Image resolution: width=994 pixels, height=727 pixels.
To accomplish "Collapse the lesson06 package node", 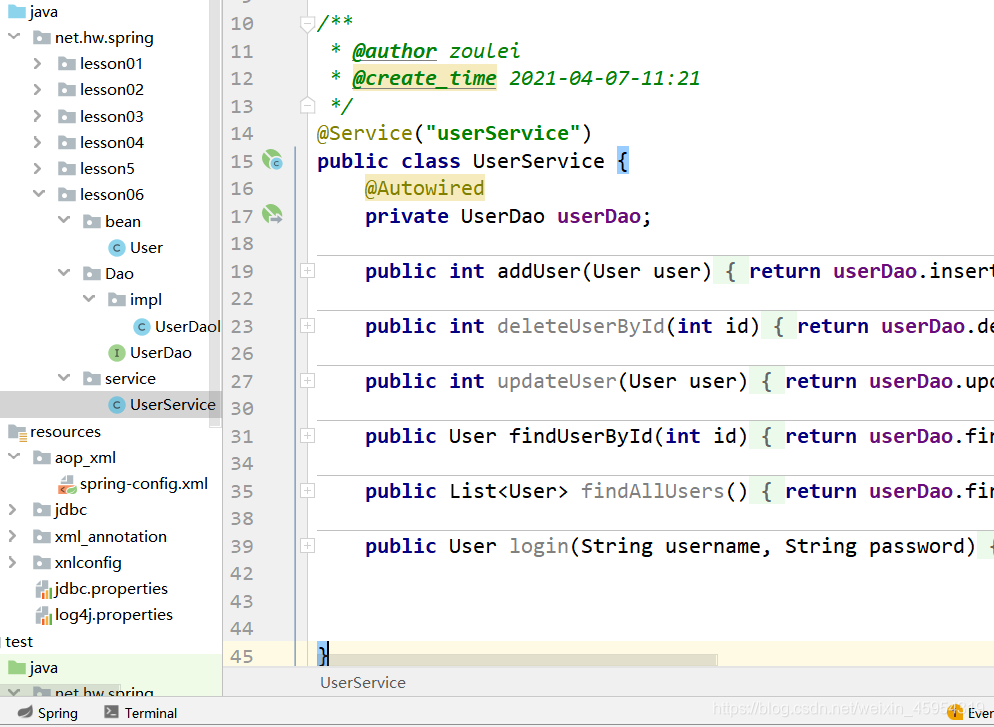I will click(x=39, y=194).
